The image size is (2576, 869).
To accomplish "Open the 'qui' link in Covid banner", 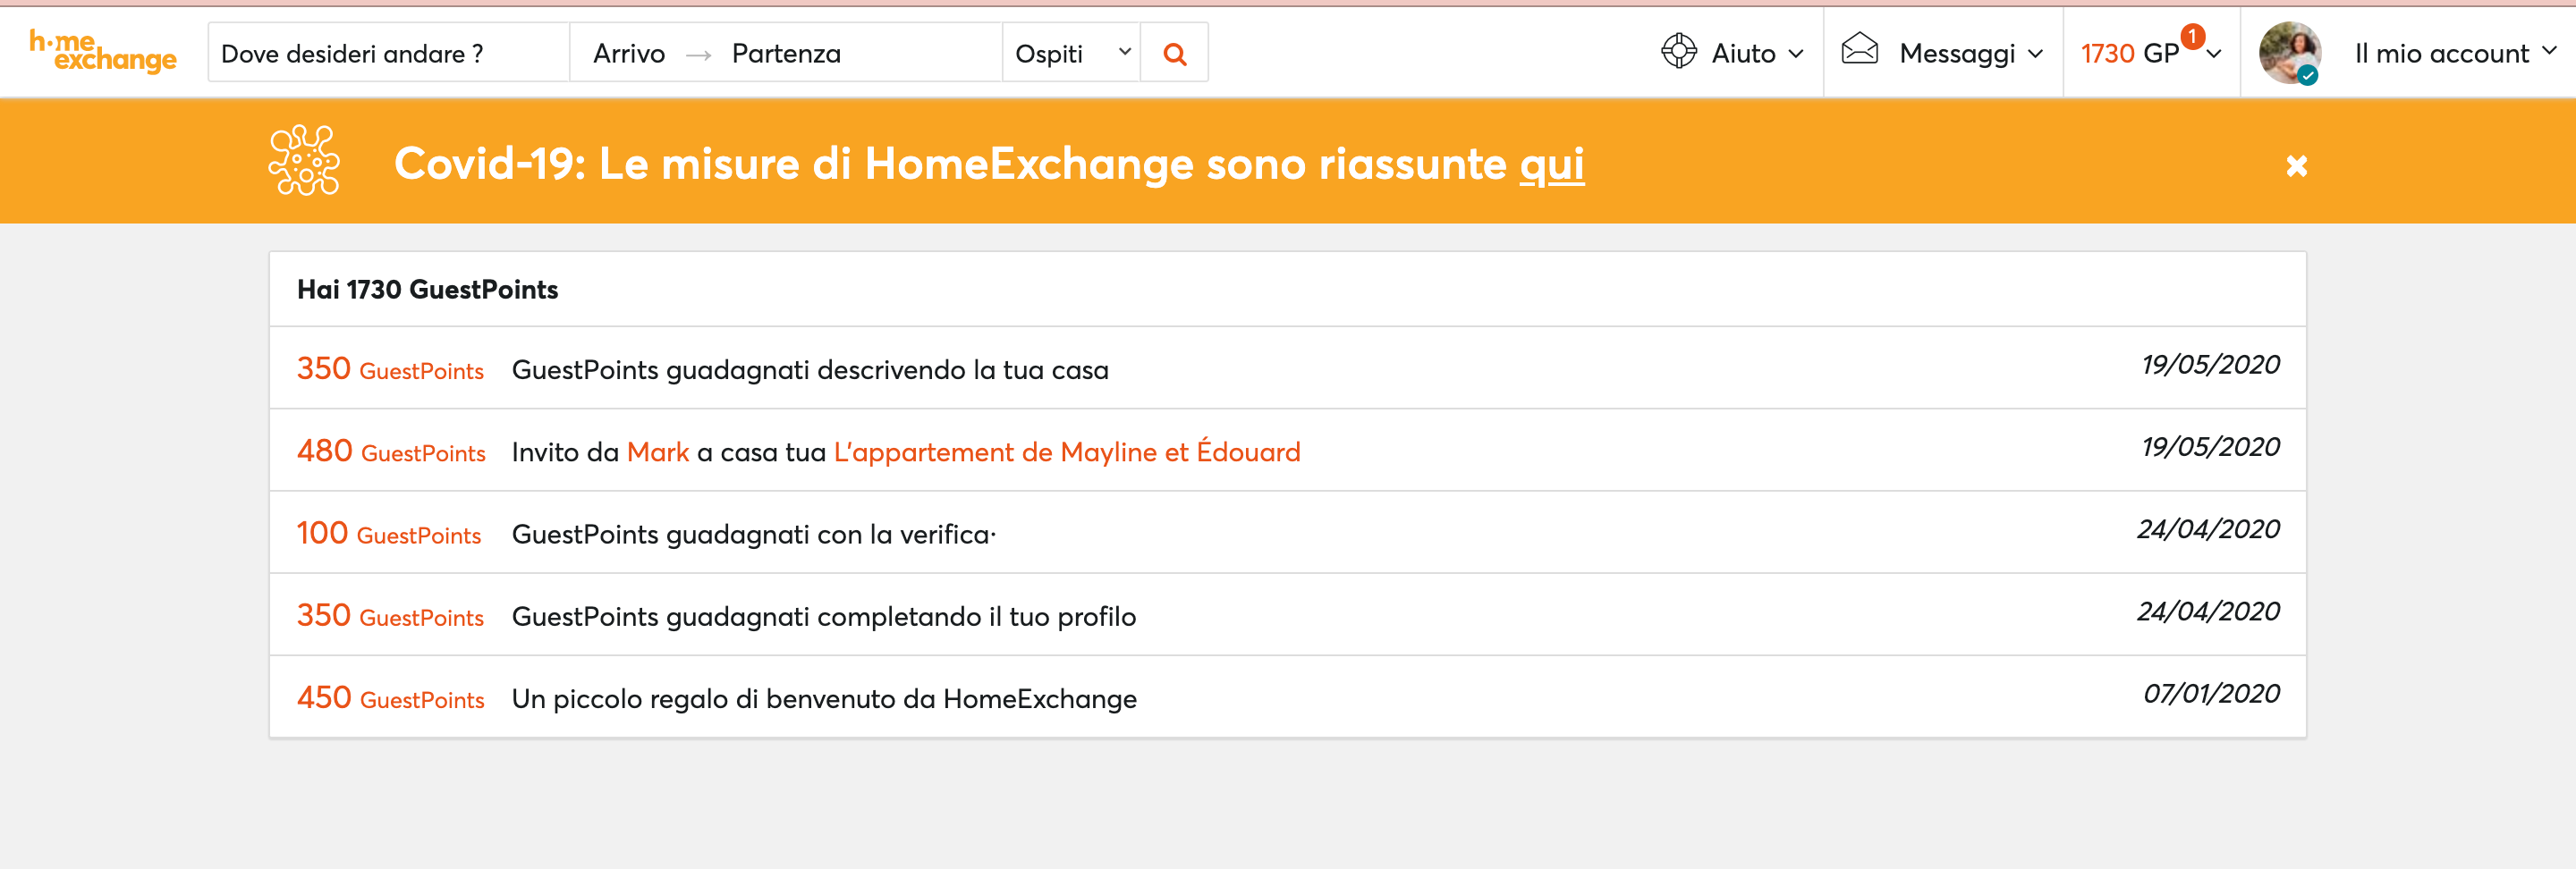I will (x=1552, y=164).
